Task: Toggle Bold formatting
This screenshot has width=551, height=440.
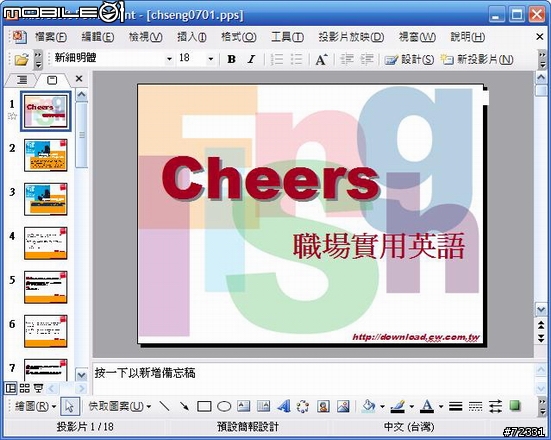Action: point(231,59)
